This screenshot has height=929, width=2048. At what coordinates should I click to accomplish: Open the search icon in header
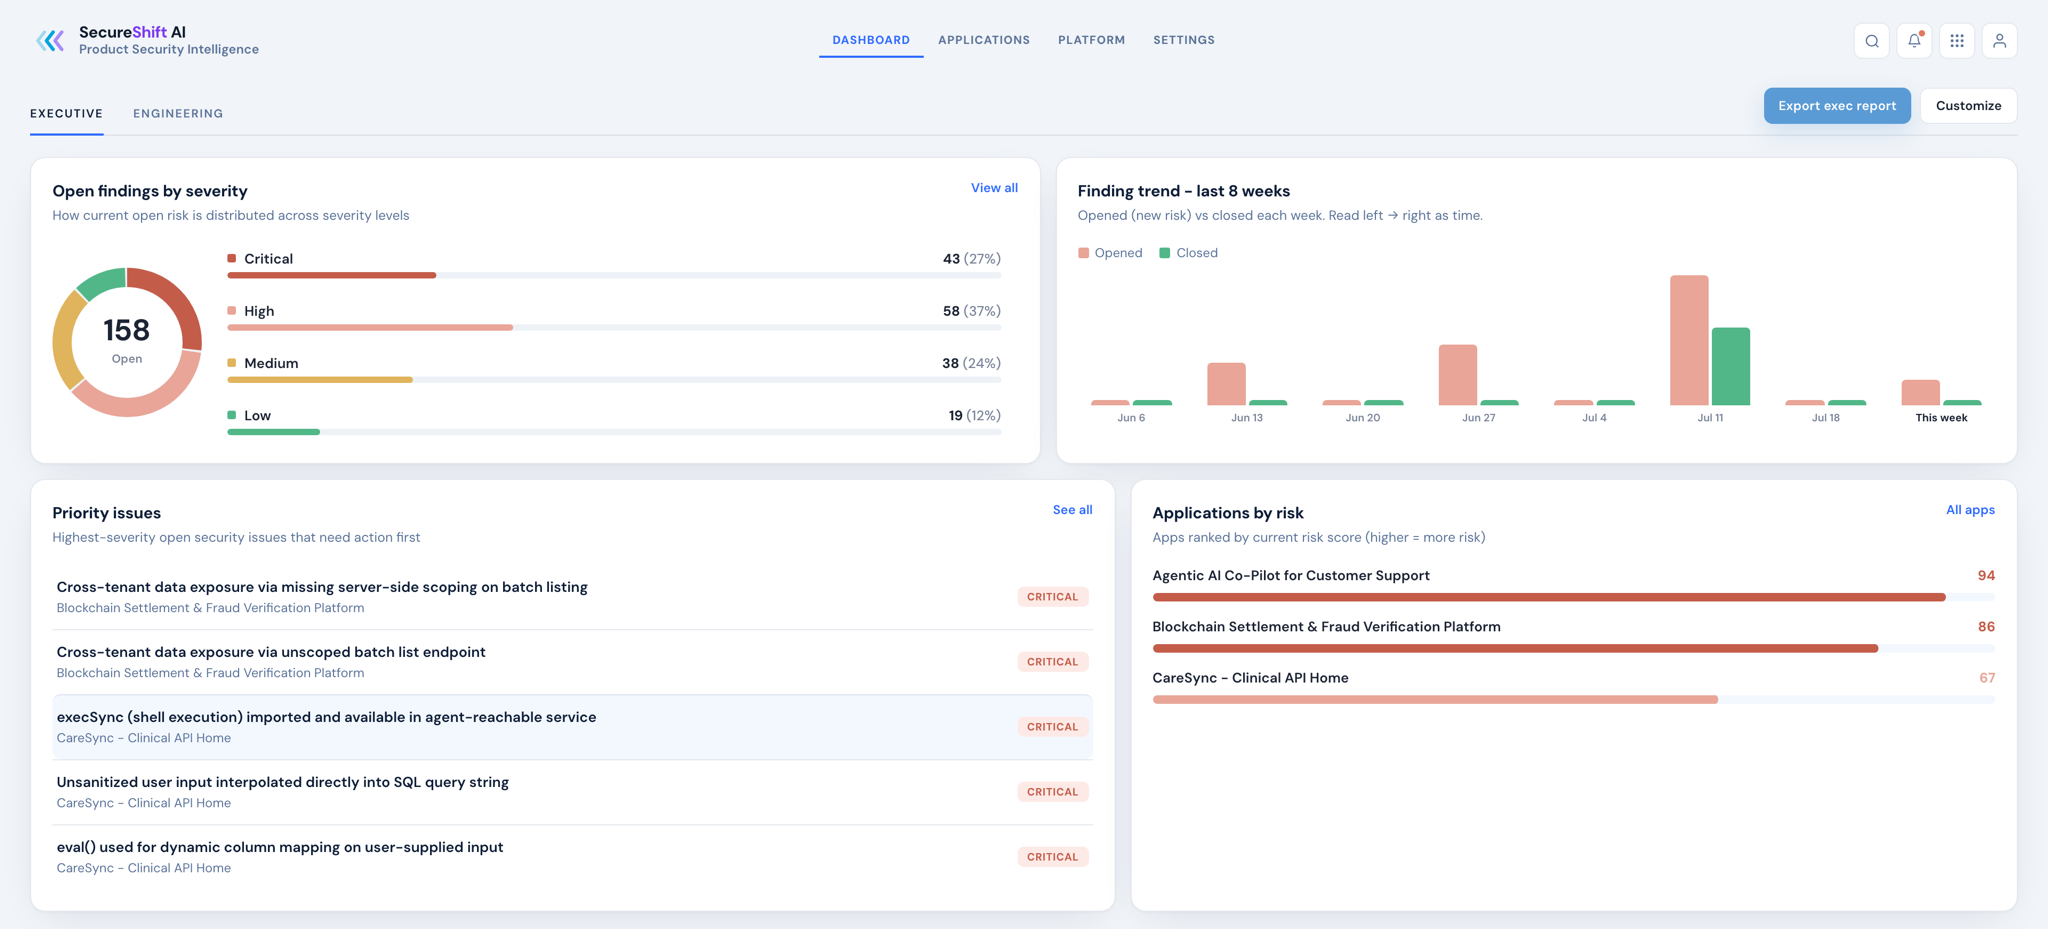coord(1872,41)
